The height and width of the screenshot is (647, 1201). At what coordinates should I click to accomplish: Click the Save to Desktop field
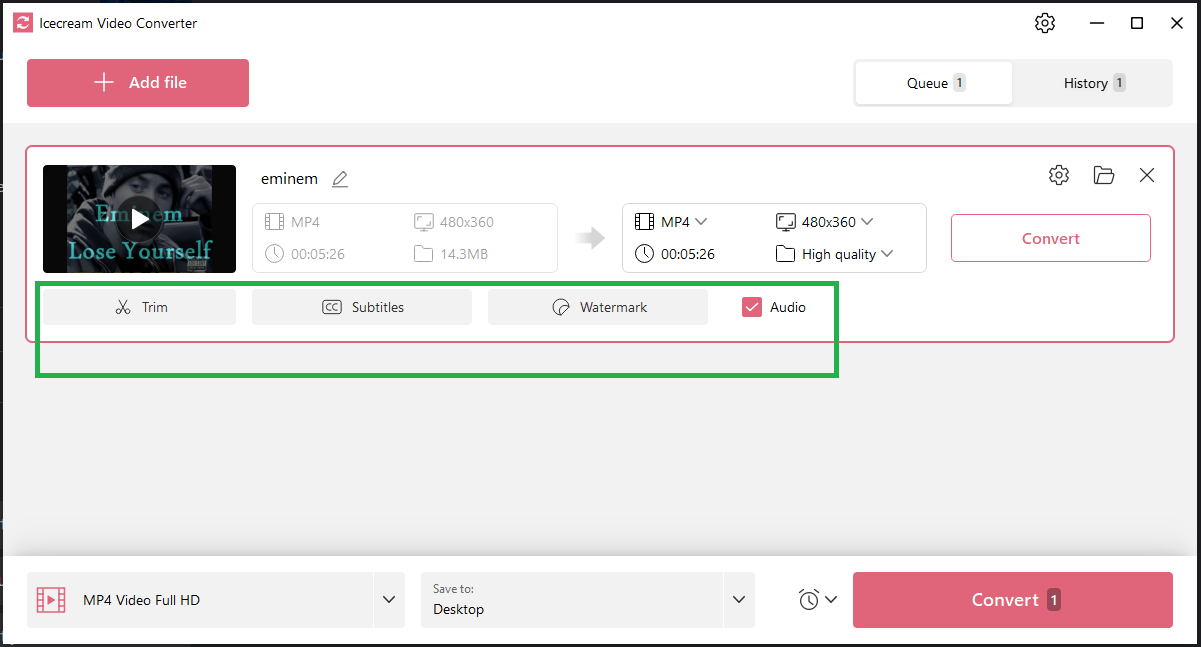pyautogui.click(x=572, y=600)
